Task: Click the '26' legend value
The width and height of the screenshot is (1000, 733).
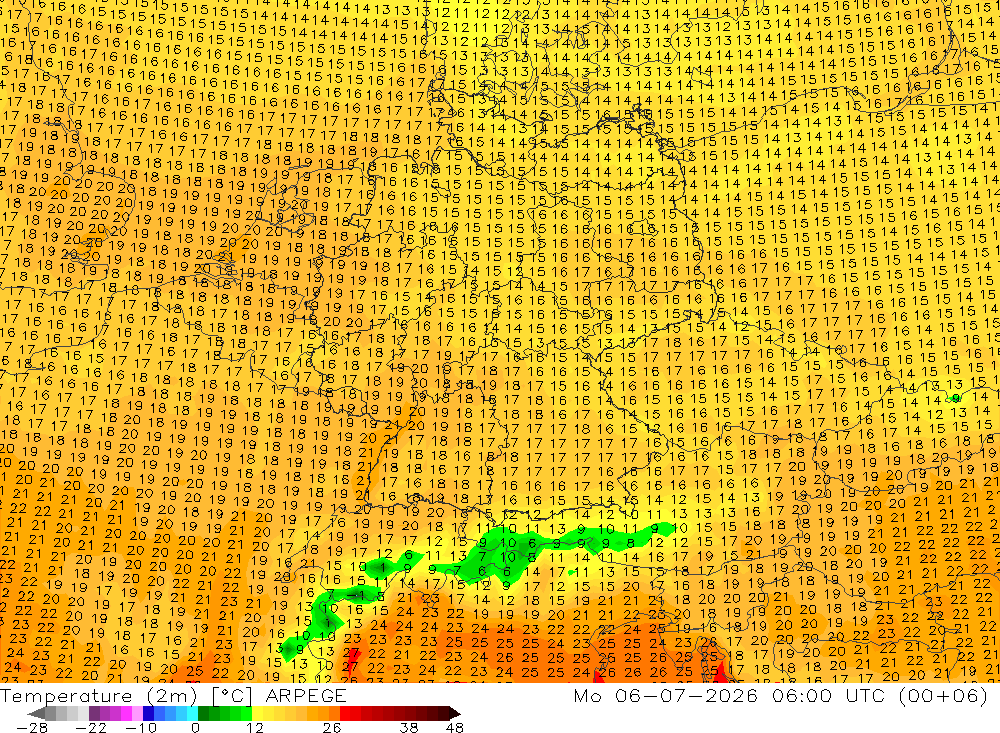Action: (332, 727)
